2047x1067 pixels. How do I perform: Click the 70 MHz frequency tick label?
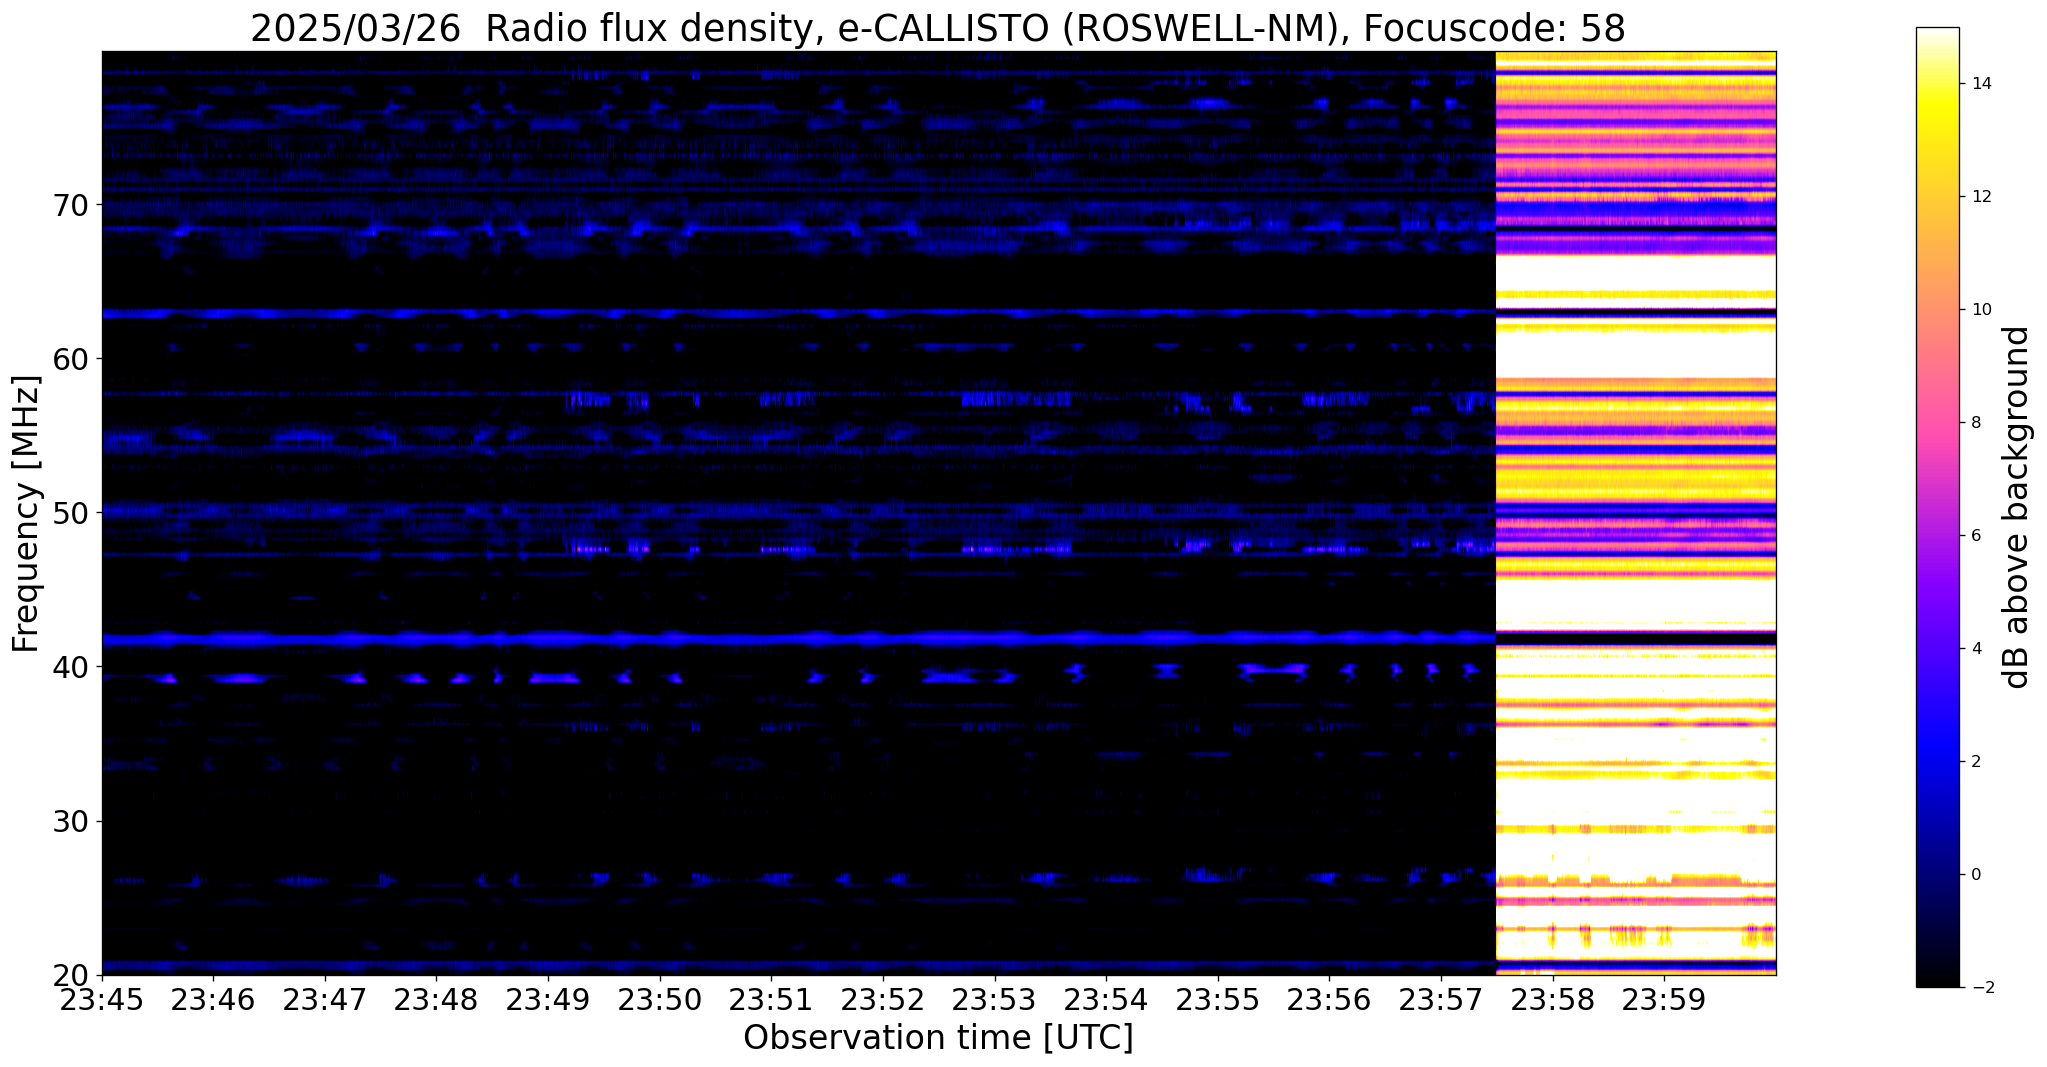[x=70, y=205]
